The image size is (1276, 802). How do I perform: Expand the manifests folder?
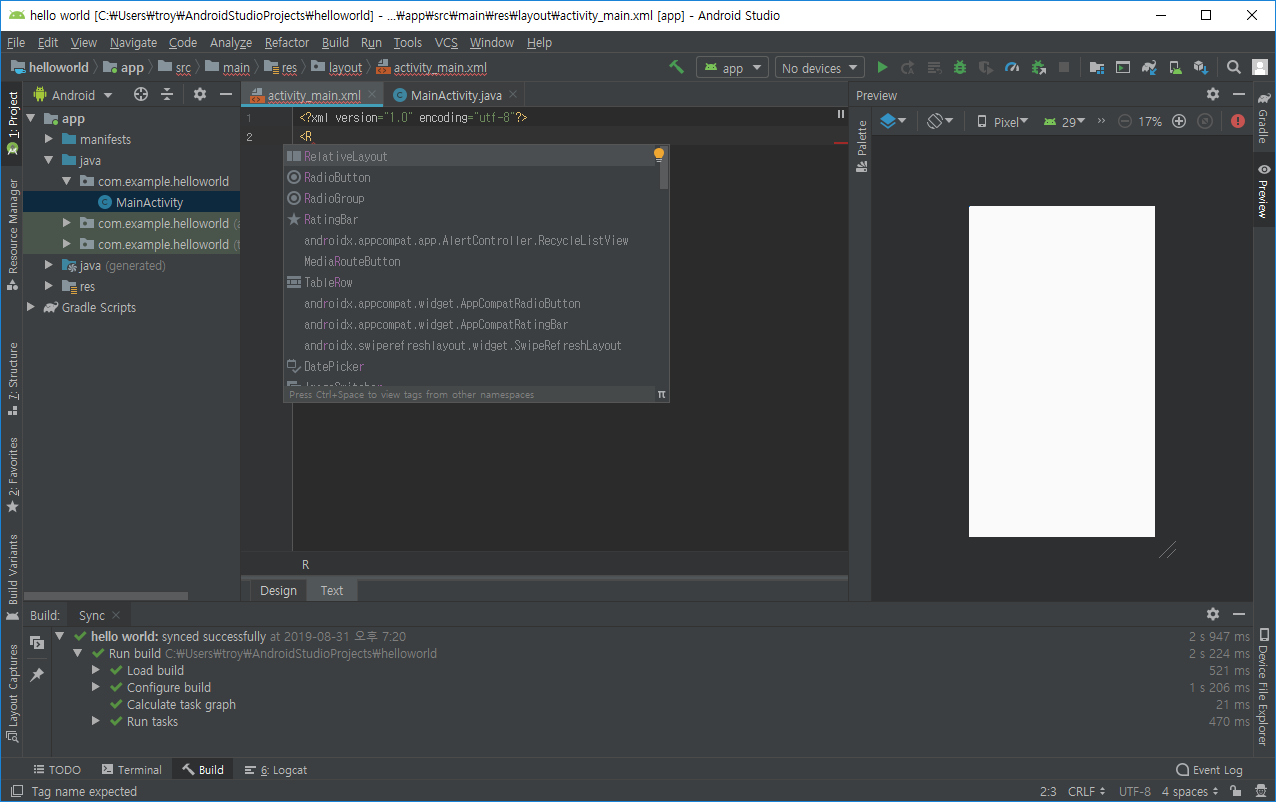point(49,139)
